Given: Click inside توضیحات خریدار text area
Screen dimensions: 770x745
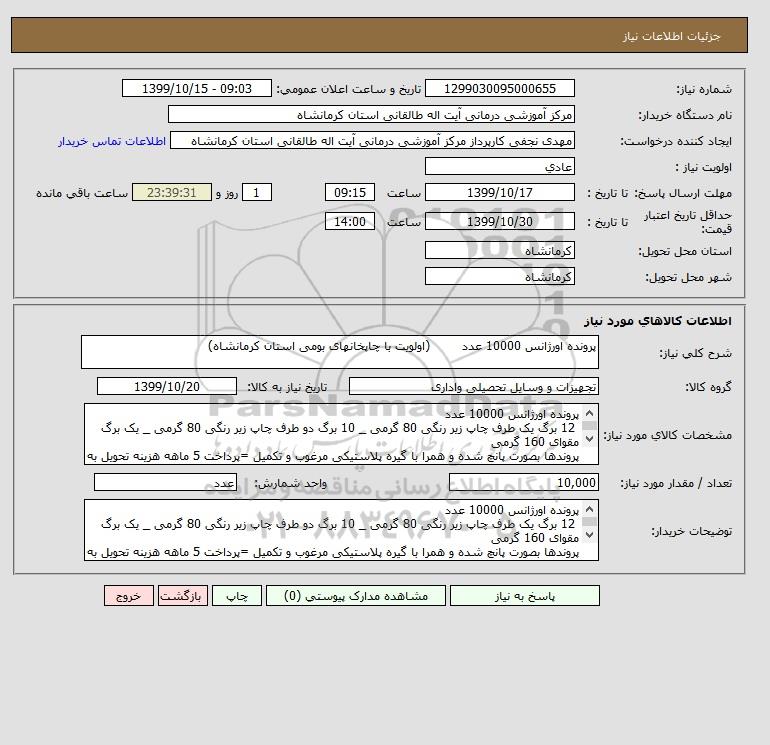Looking at the screenshot, I should tap(334, 530).
